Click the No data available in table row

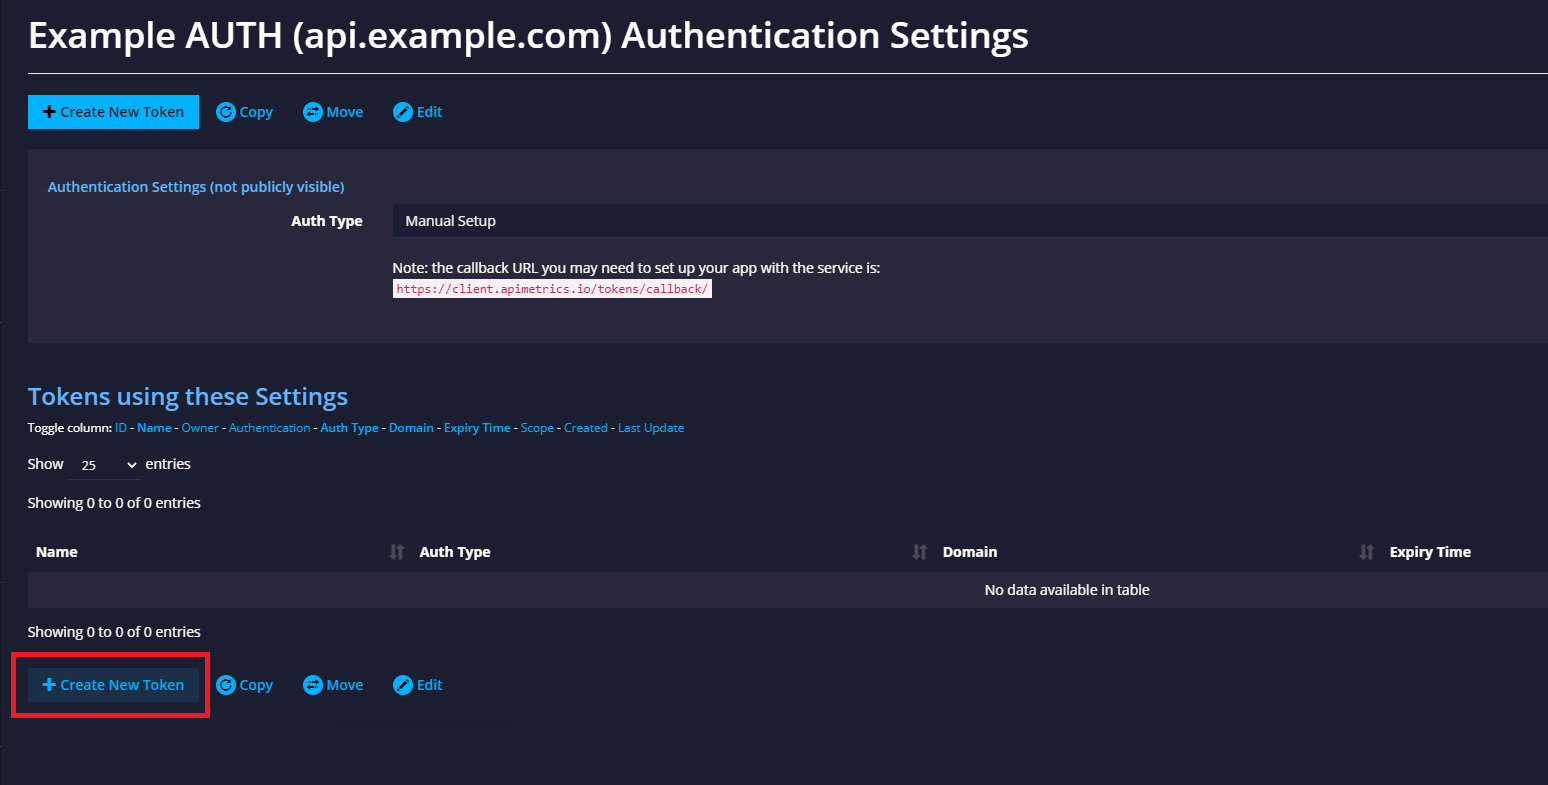788,590
